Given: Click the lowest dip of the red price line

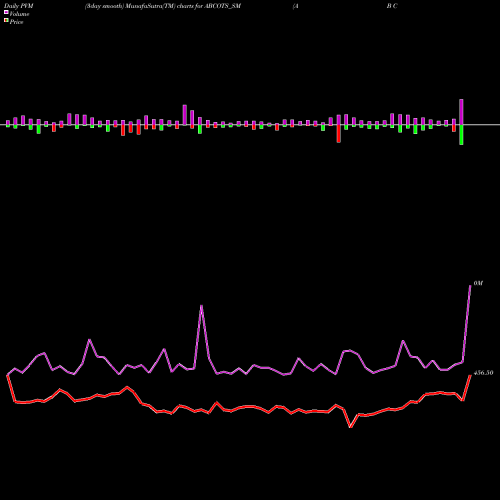Looking at the screenshot, I should pos(351,427).
